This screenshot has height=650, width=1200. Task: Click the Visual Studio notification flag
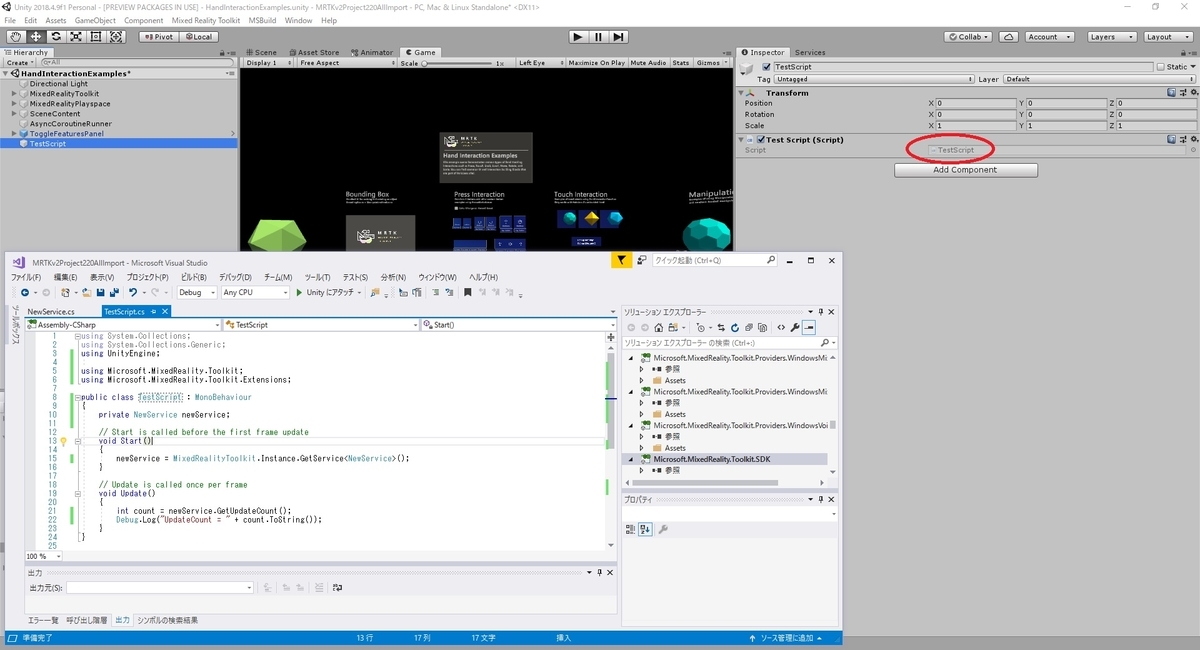coord(622,260)
